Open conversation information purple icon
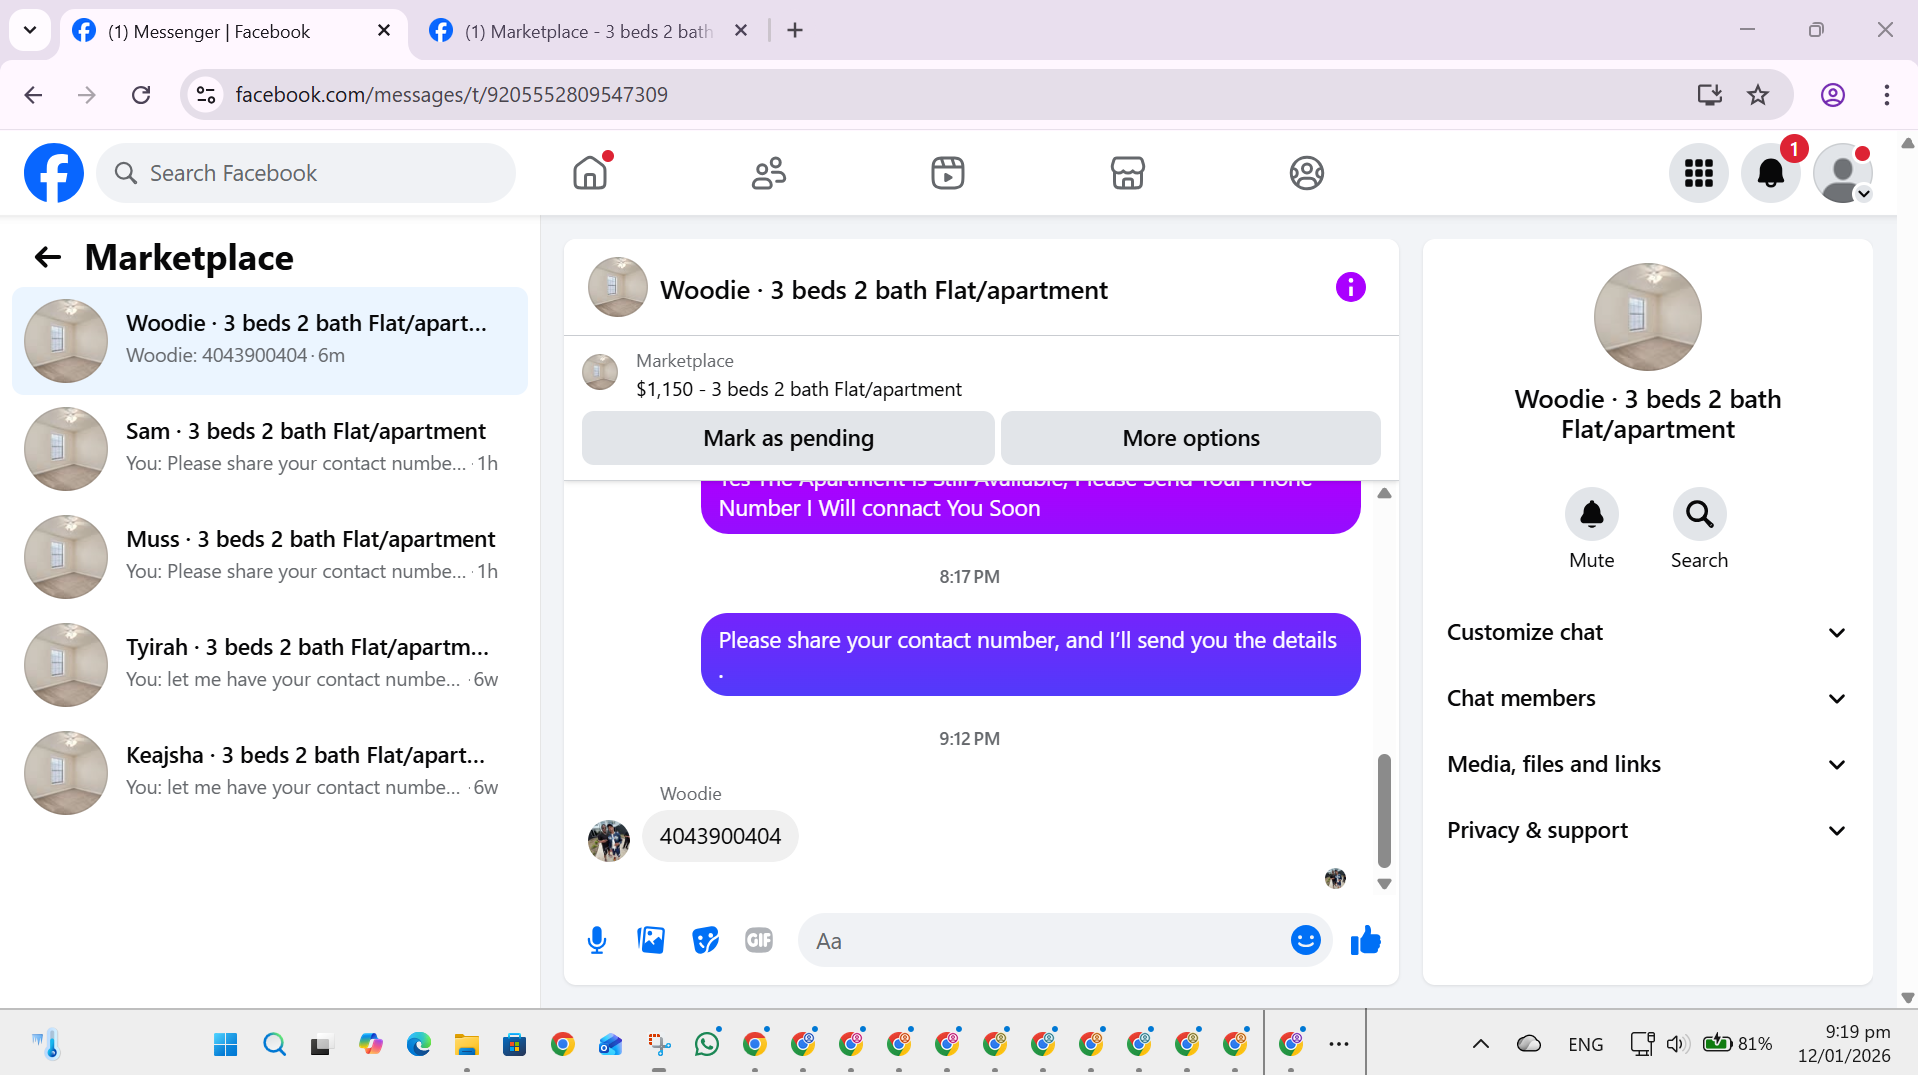 pos(1350,288)
